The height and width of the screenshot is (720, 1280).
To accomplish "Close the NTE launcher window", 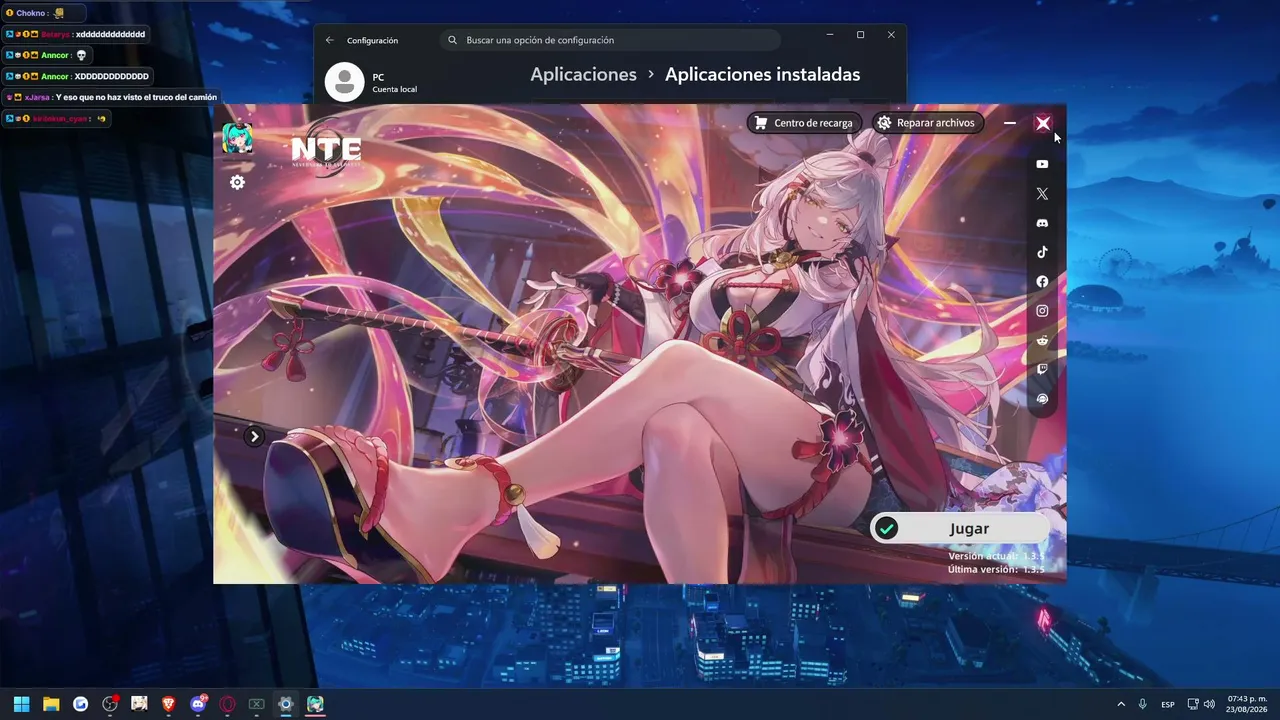I will click(1043, 123).
